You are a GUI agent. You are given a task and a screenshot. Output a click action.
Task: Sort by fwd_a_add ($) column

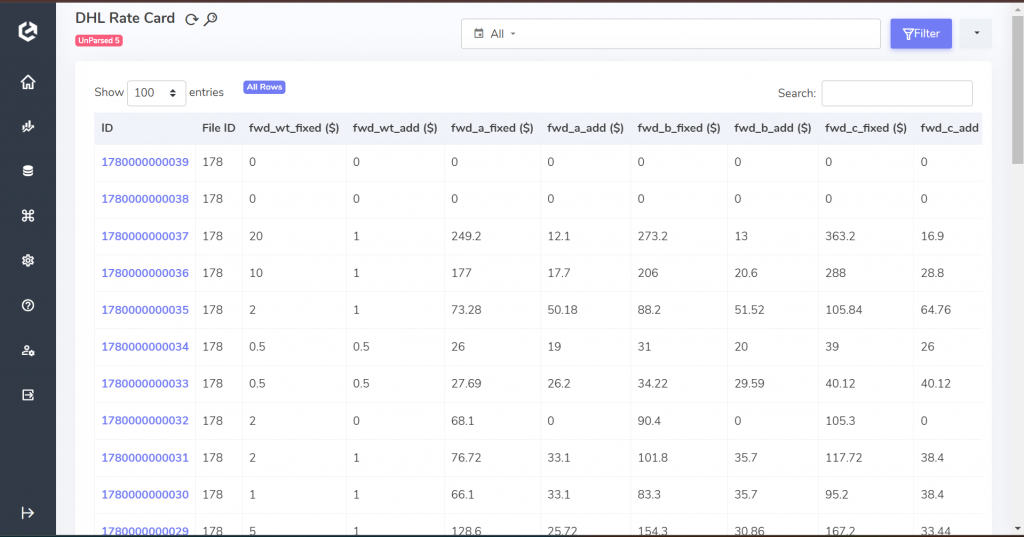click(585, 128)
